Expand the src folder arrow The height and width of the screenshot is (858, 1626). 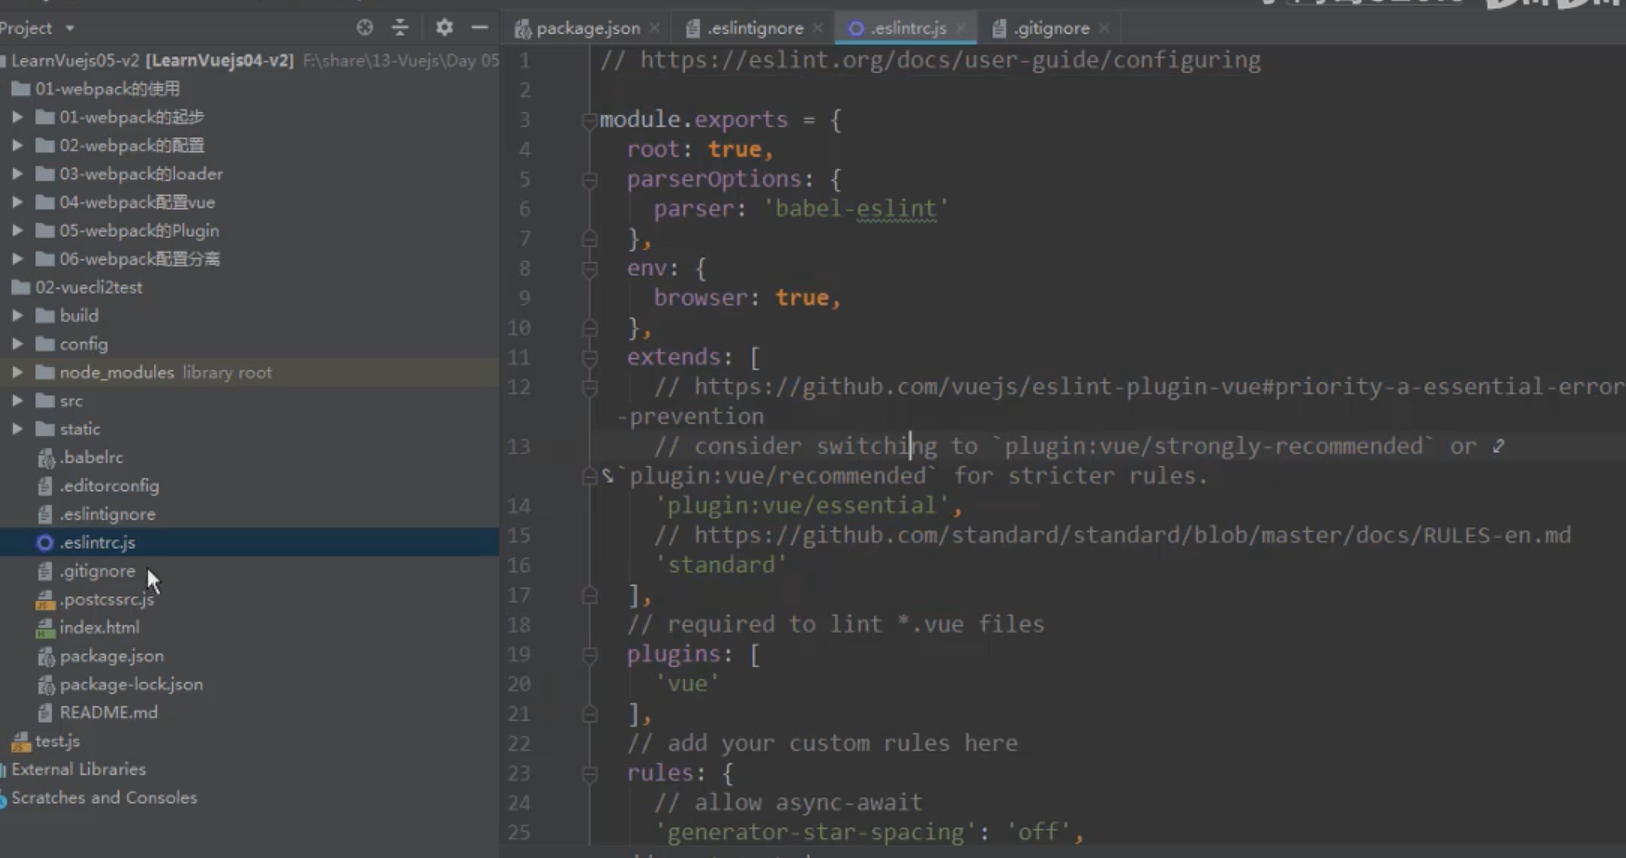(17, 400)
